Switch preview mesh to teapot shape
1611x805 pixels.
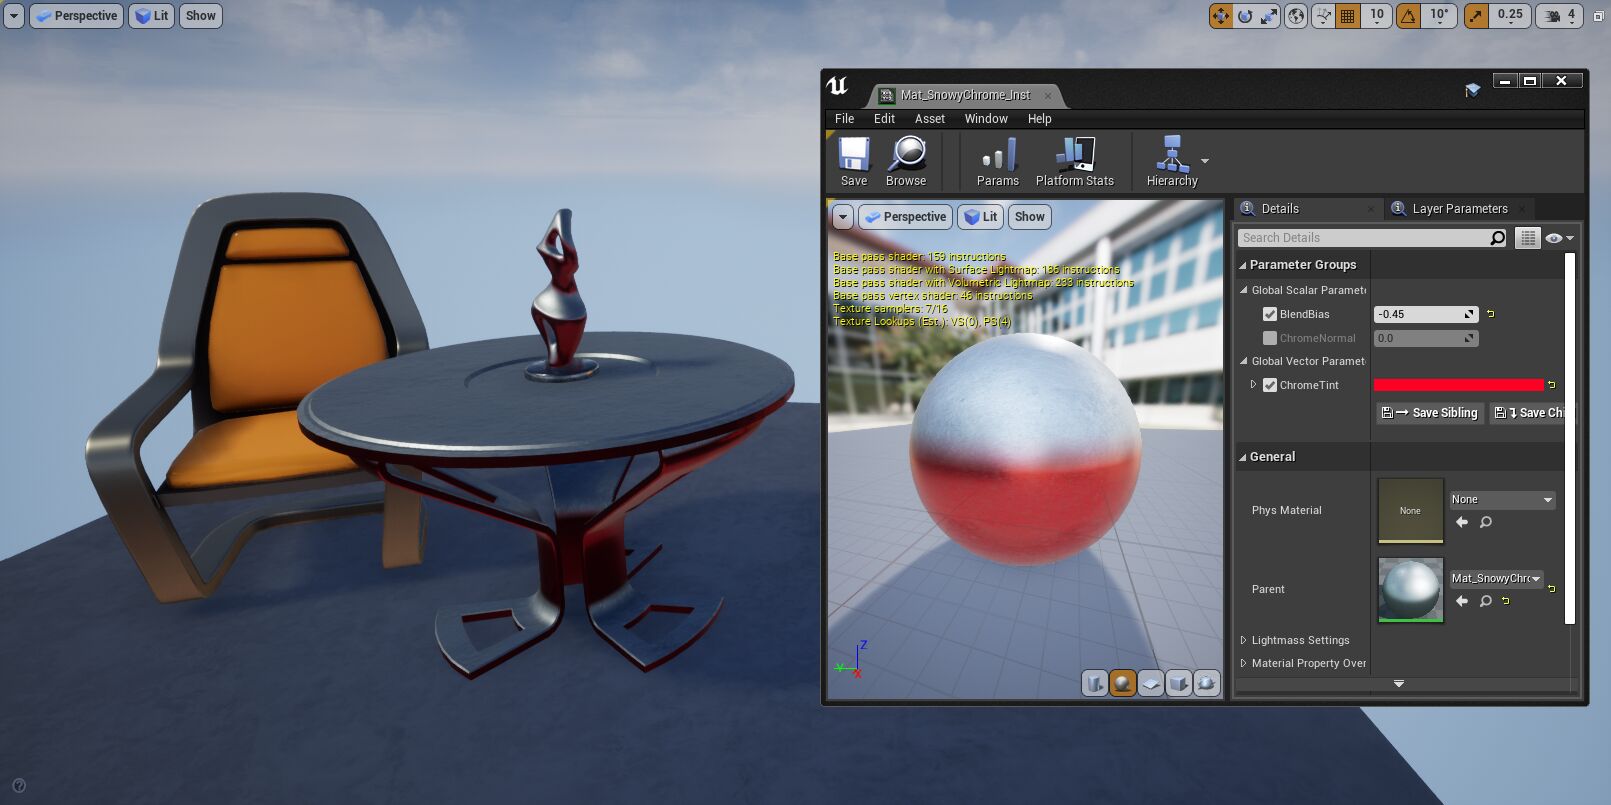click(1207, 683)
